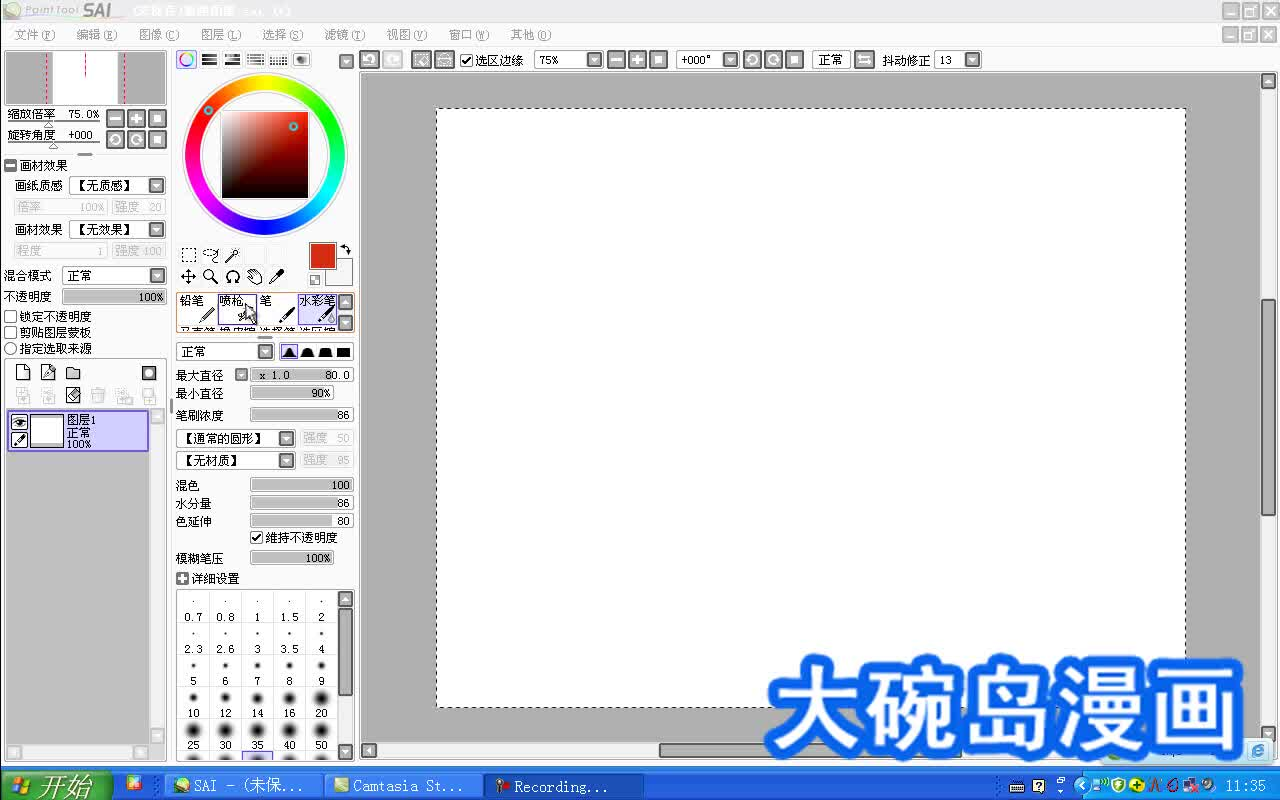This screenshot has width=1280, height=800.
Task: Open zoom 75% dropdown in toolbar
Action: click(595, 60)
